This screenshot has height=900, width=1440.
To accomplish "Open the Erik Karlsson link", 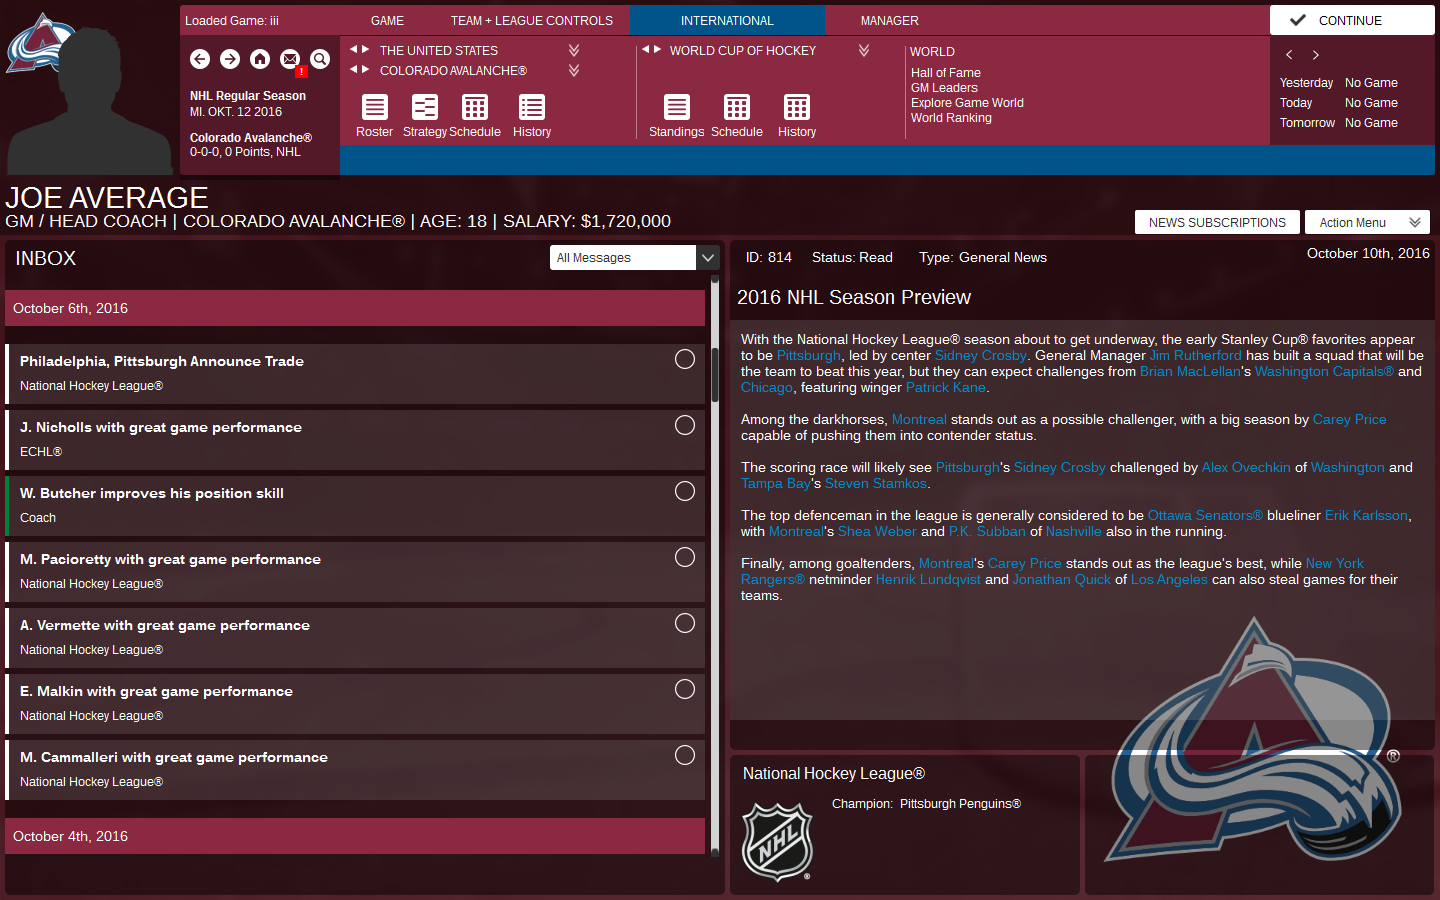I will 1367,515.
